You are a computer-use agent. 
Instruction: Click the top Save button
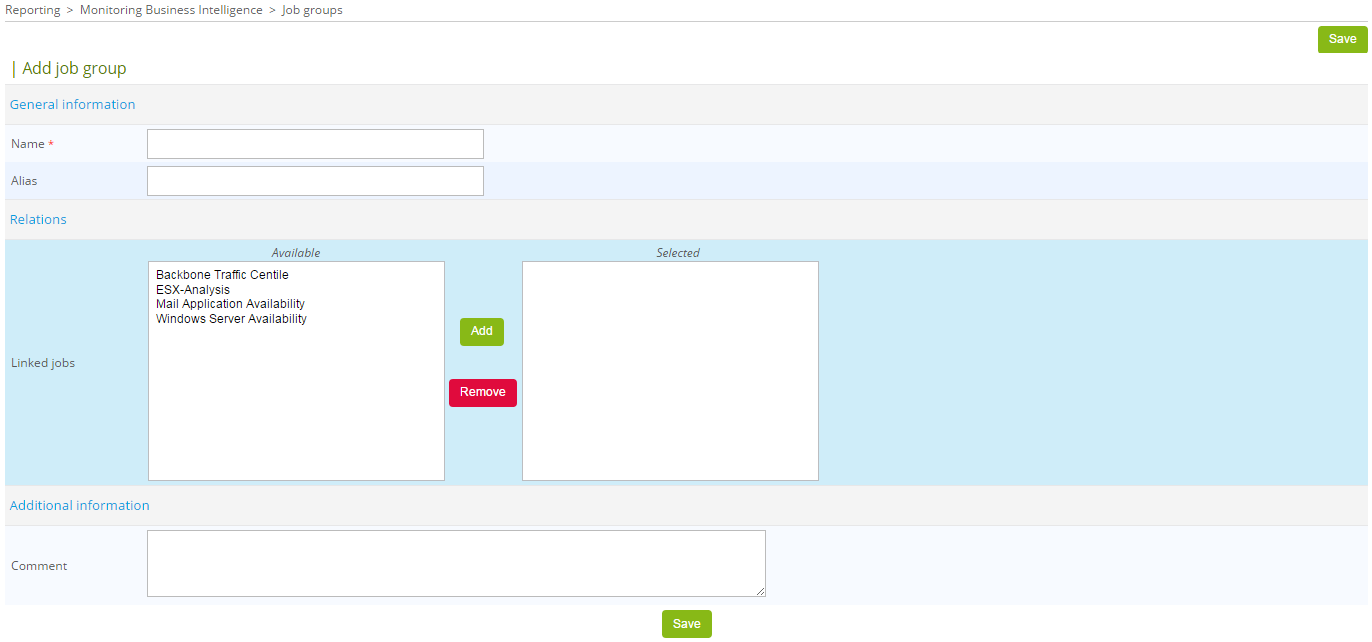pos(1342,39)
